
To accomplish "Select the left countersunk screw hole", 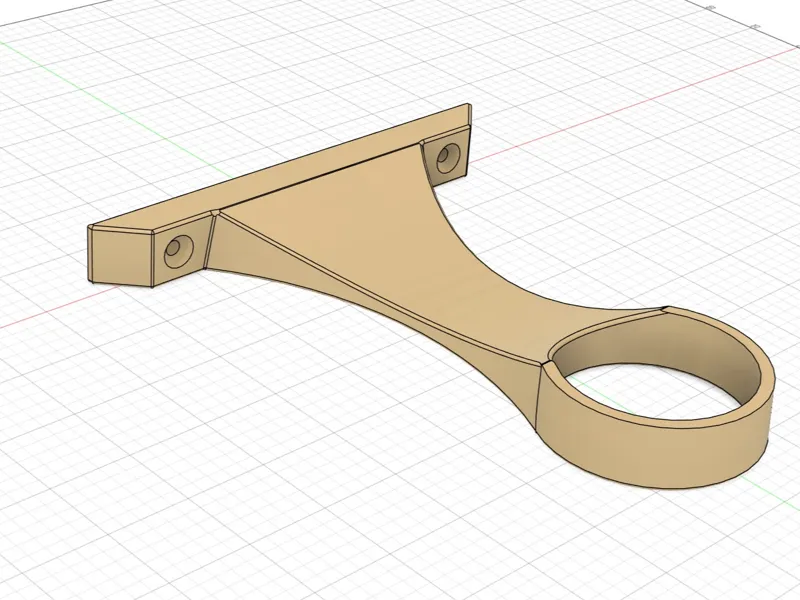I will (x=179, y=251).
